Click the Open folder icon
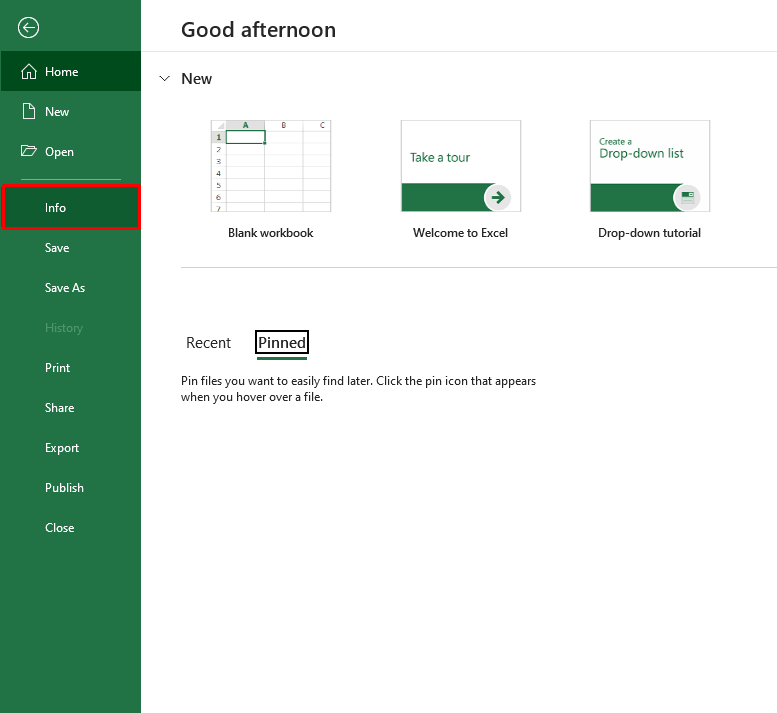 coord(29,151)
